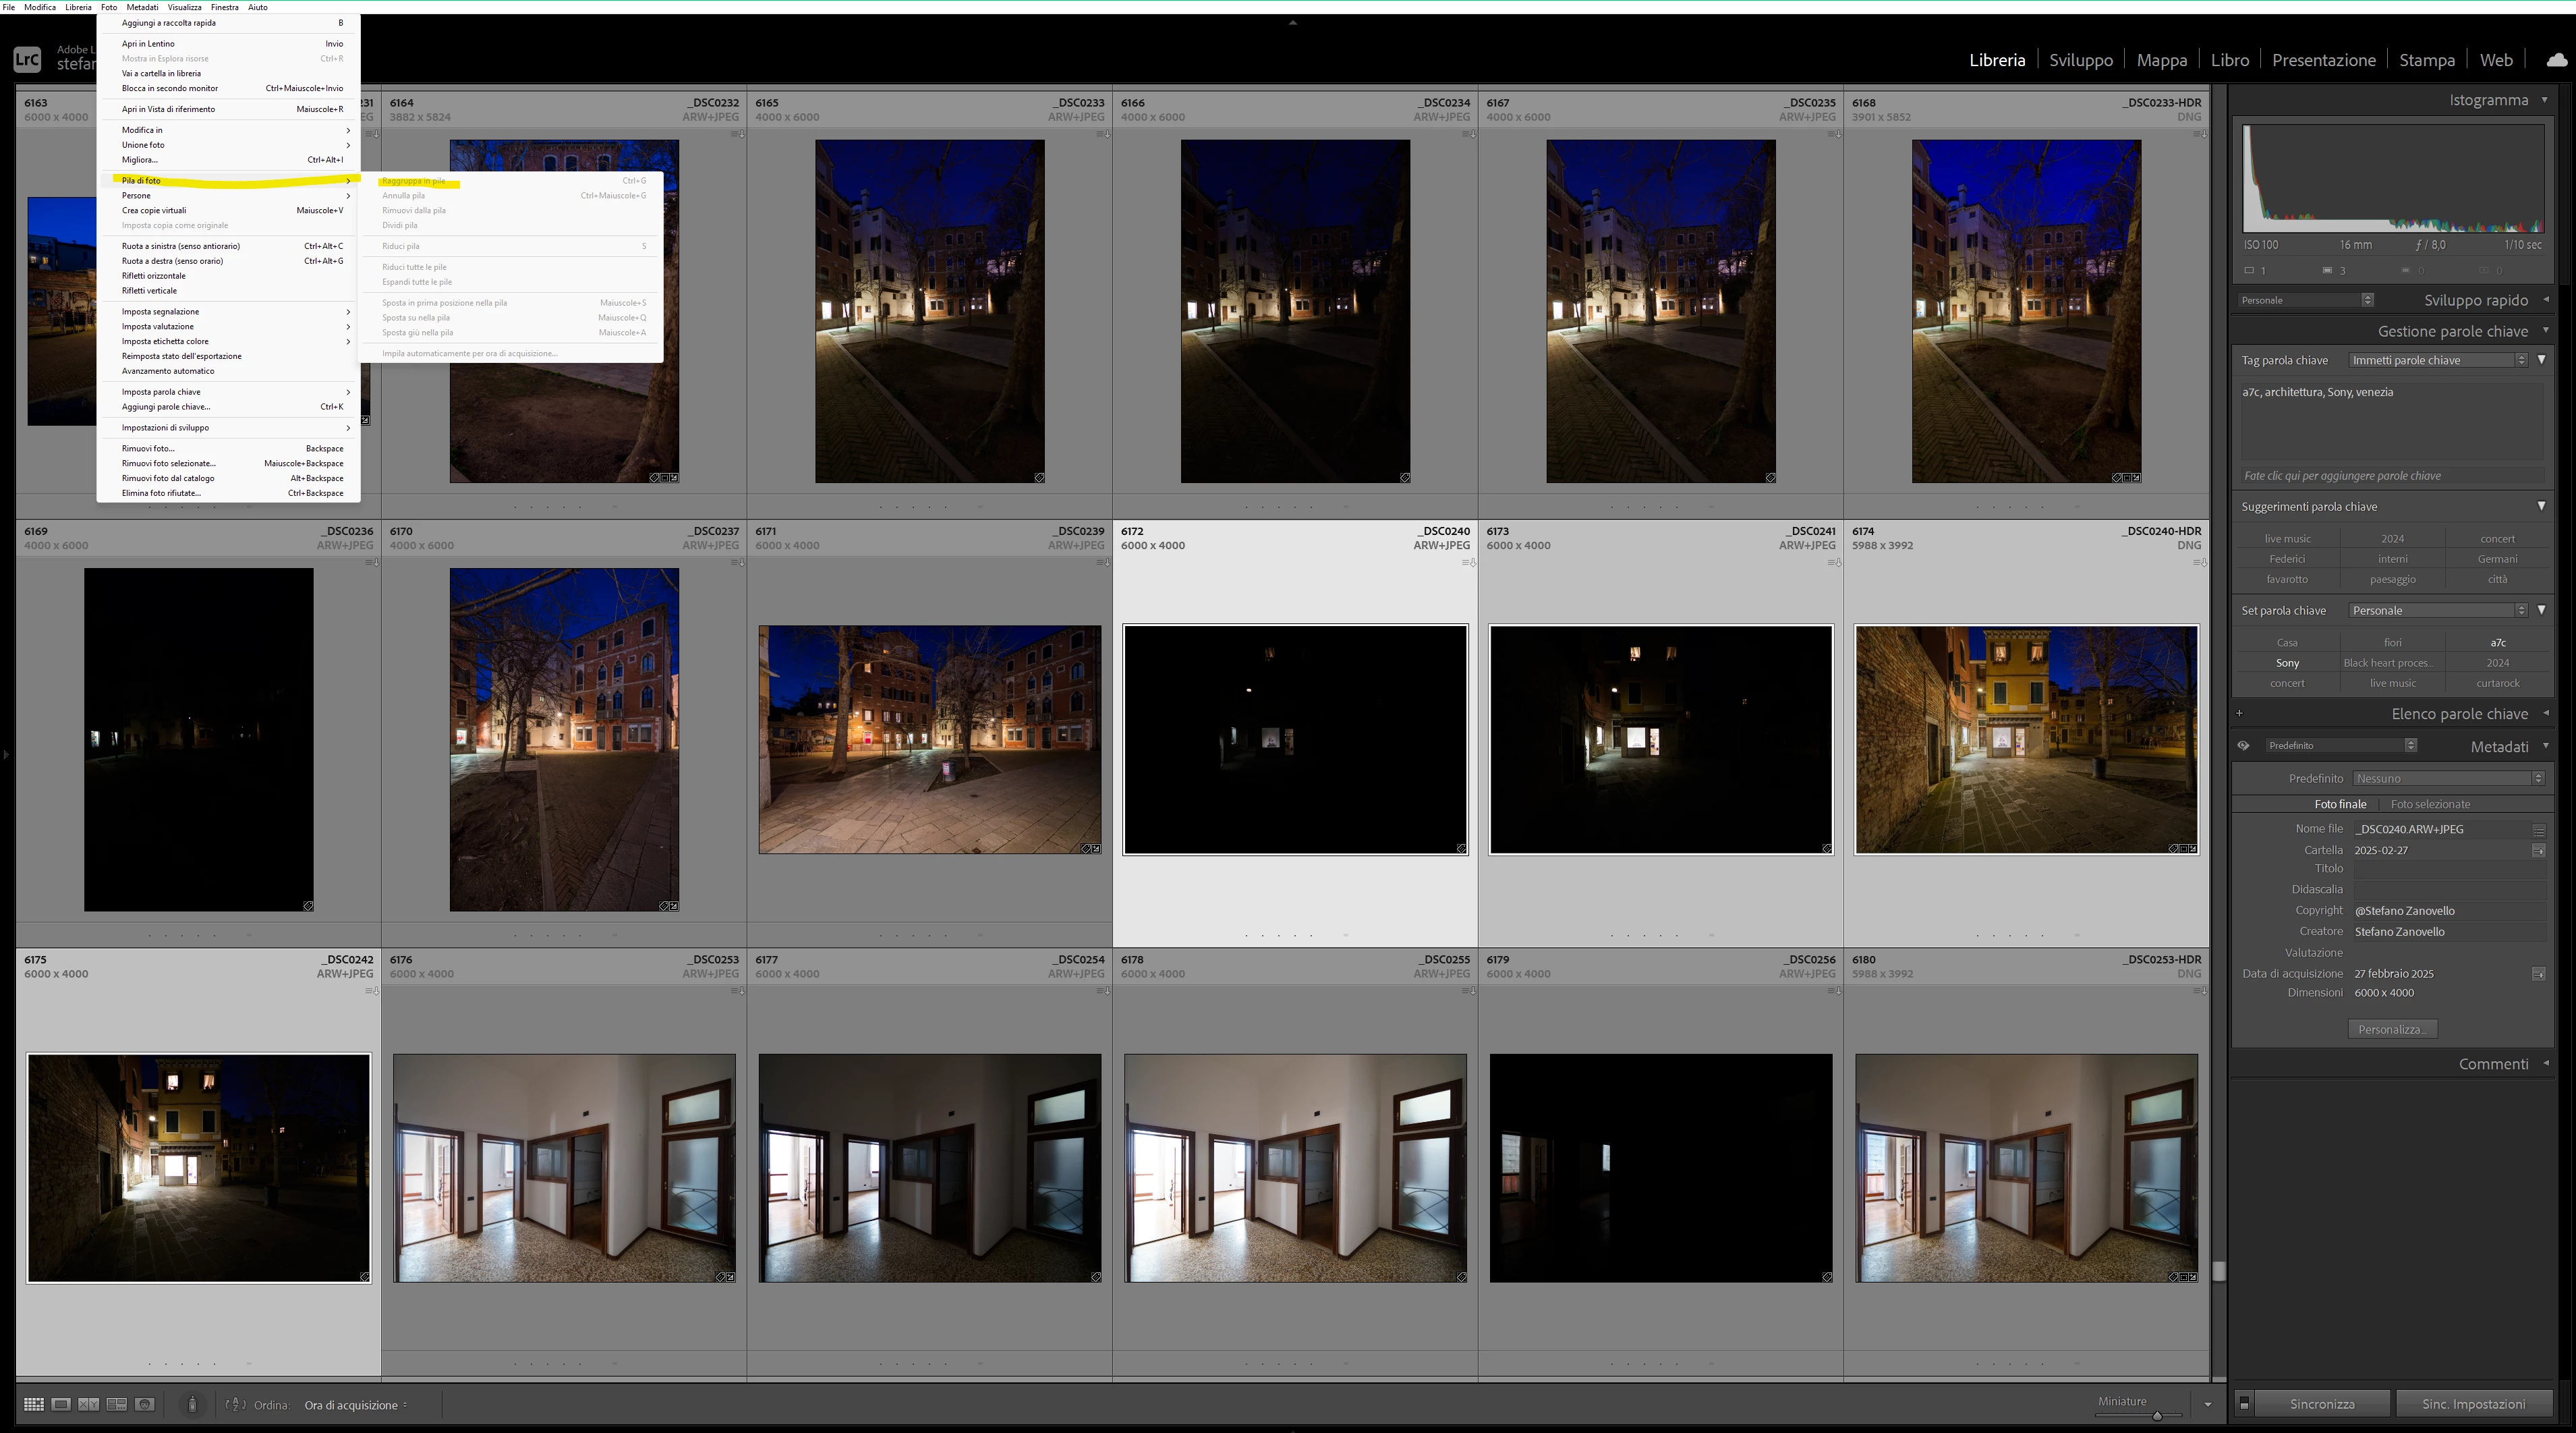Image resolution: width=2576 pixels, height=1433 pixels.
Task: Open Survey view icon
Action: click(x=116, y=1404)
